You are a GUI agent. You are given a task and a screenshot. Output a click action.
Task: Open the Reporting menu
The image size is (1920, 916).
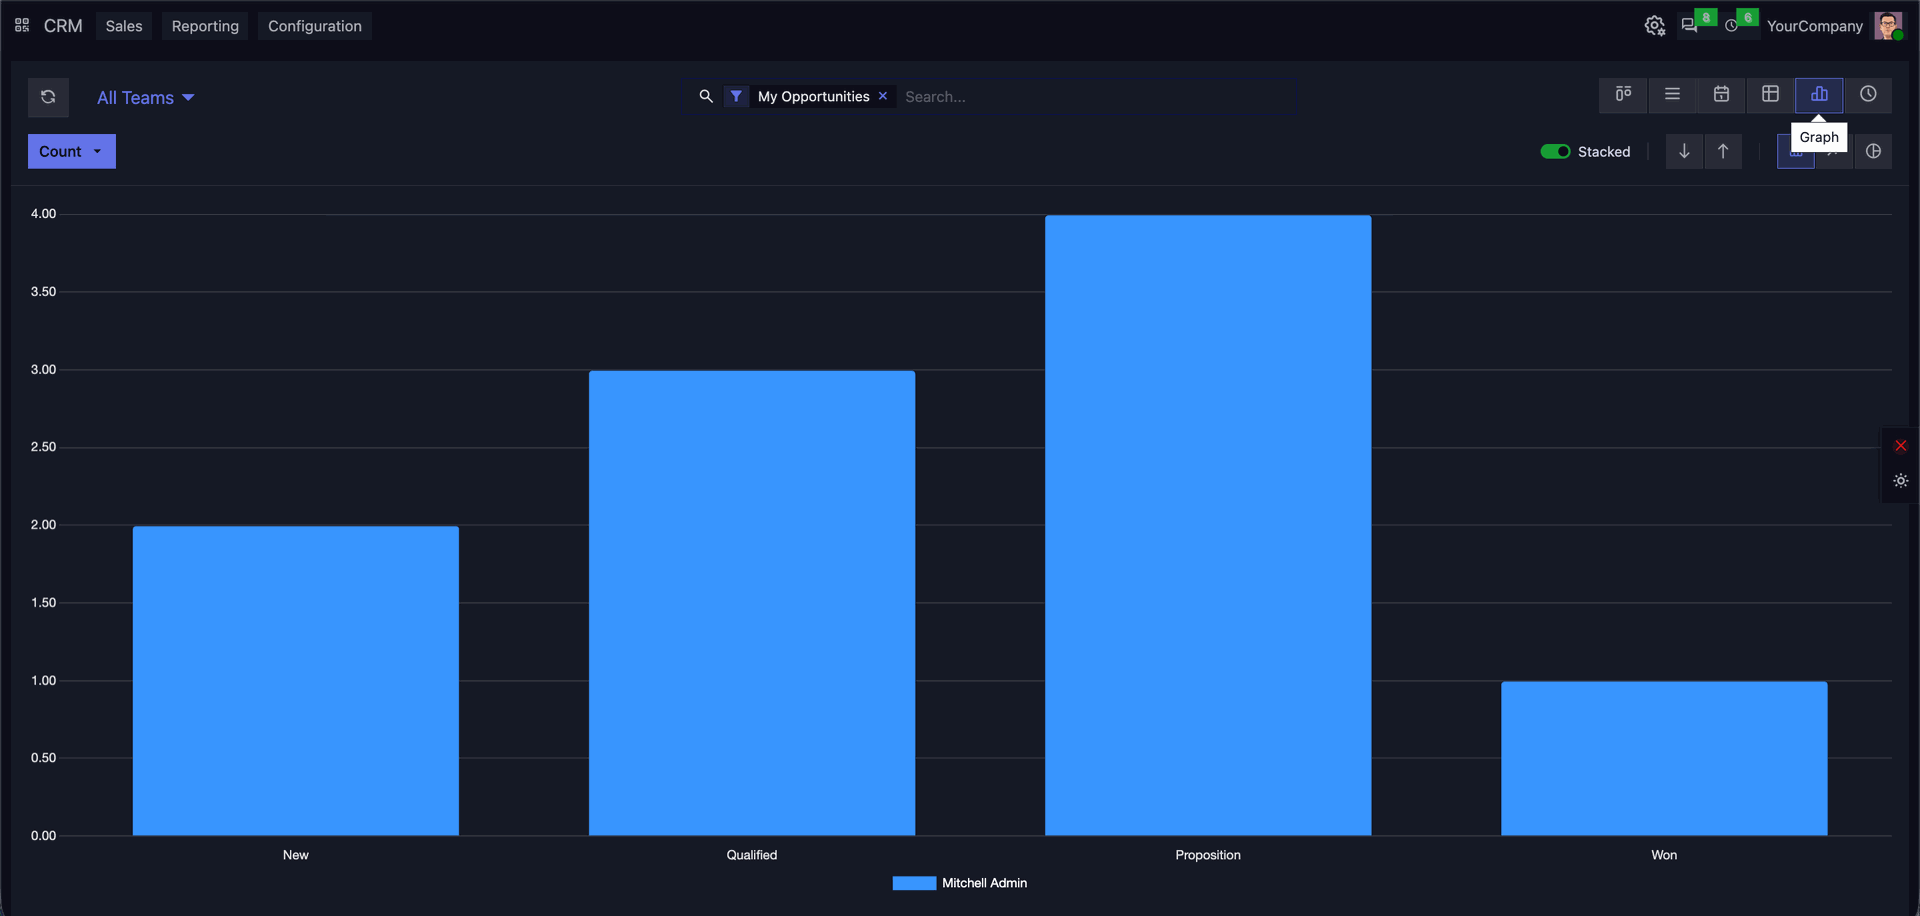[205, 26]
